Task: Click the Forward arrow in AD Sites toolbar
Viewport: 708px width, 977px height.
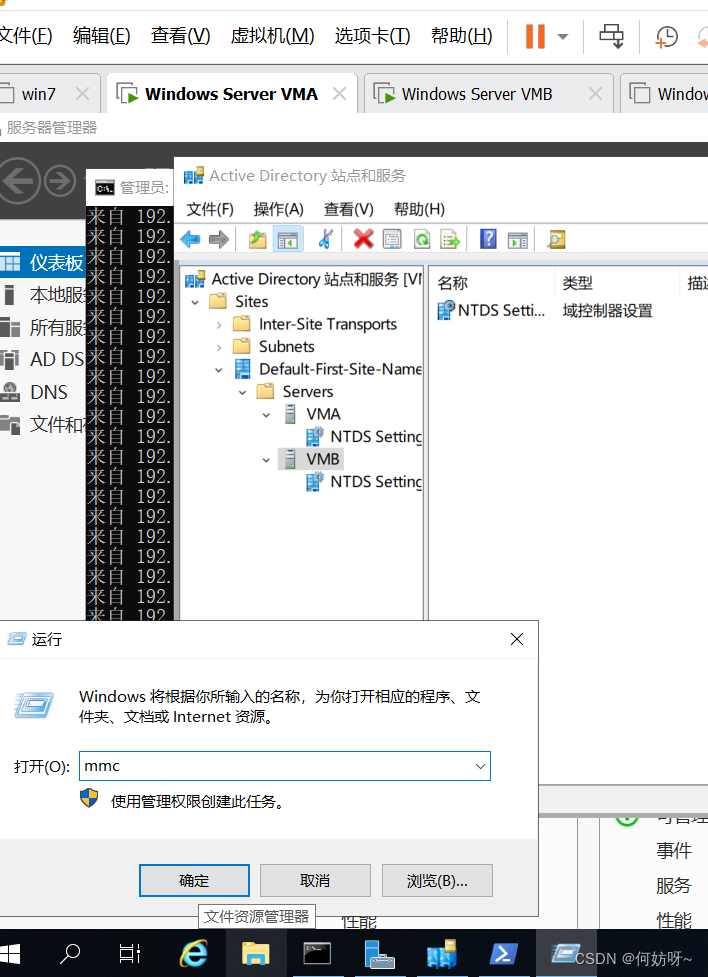Action: (x=219, y=239)
